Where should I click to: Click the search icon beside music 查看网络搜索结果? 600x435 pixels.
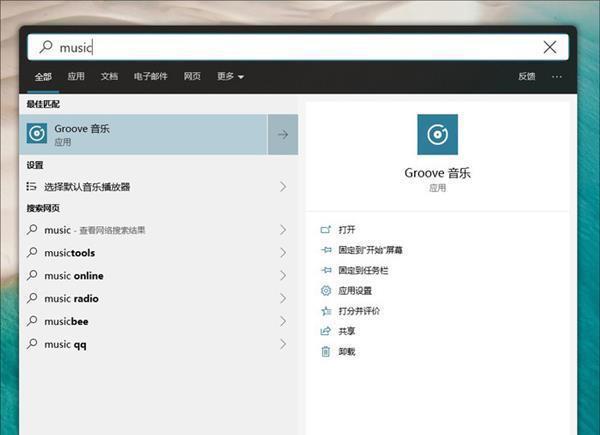point(32,230)
